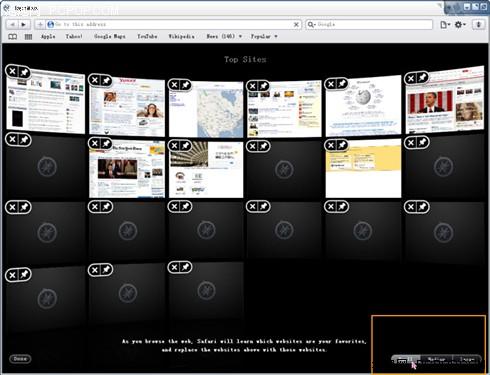Go forward with the Forward arrow button
The image size is (490, 375).
(x=24, y=24)
